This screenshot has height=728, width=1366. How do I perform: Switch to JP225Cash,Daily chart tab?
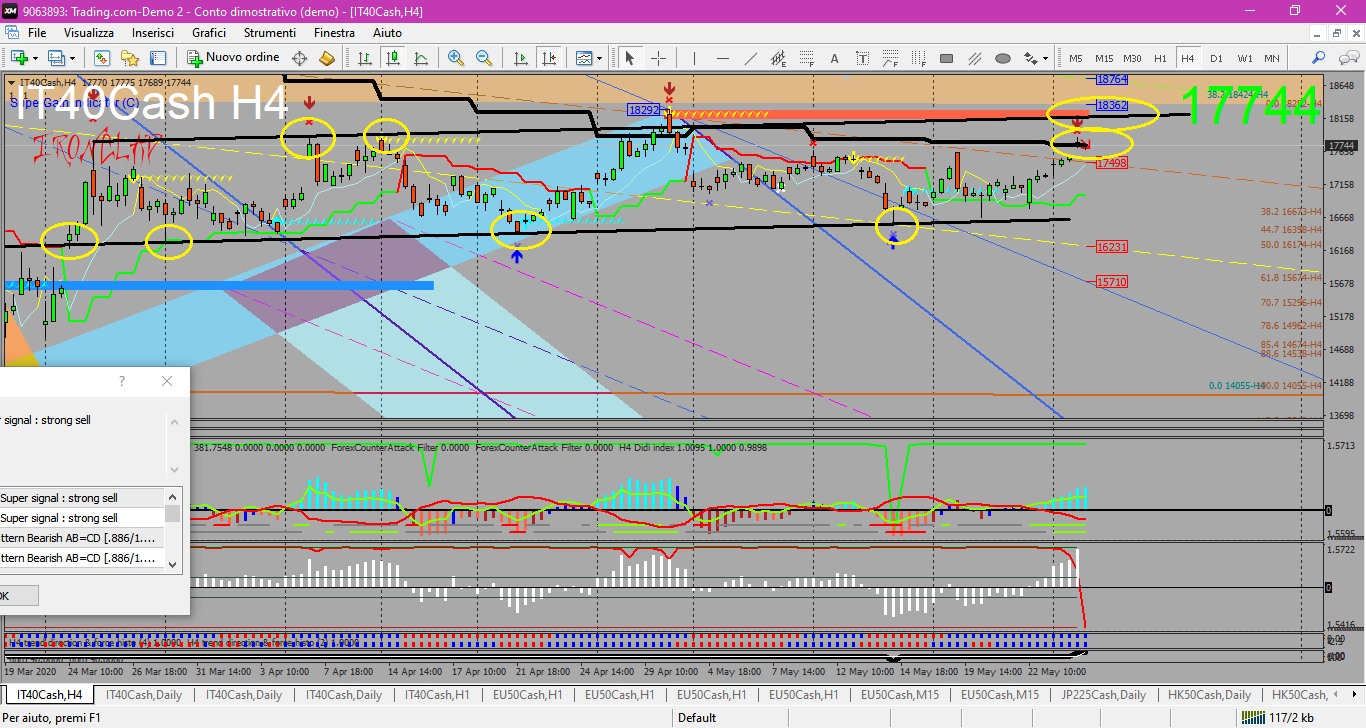click(1104, 695)
